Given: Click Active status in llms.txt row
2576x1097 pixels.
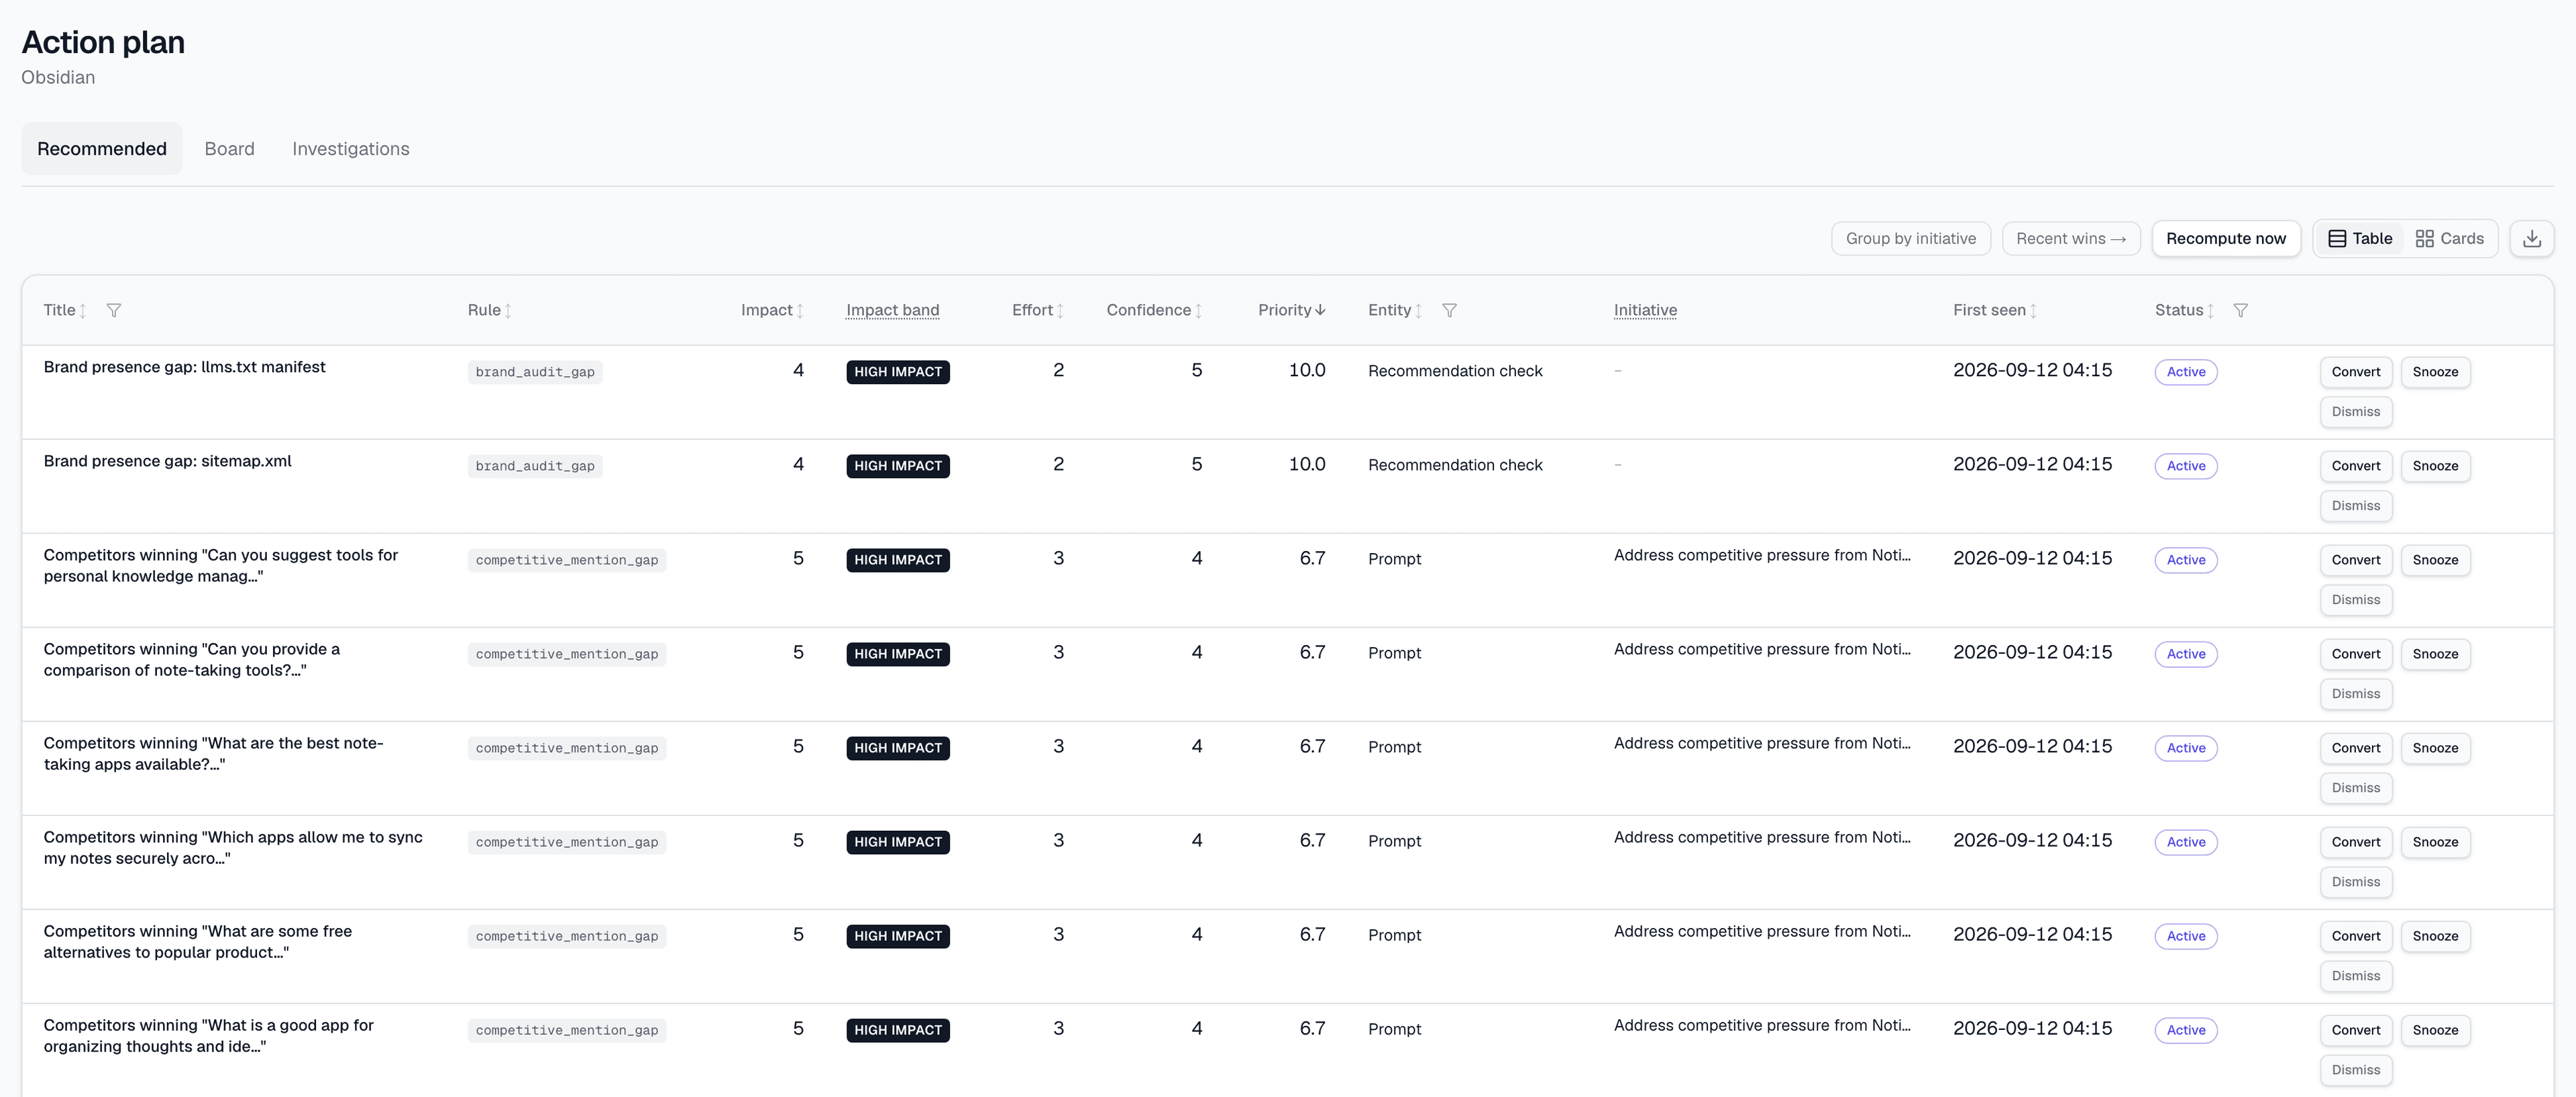Looking at the screenshot, I should click(x=2186, y=372).
